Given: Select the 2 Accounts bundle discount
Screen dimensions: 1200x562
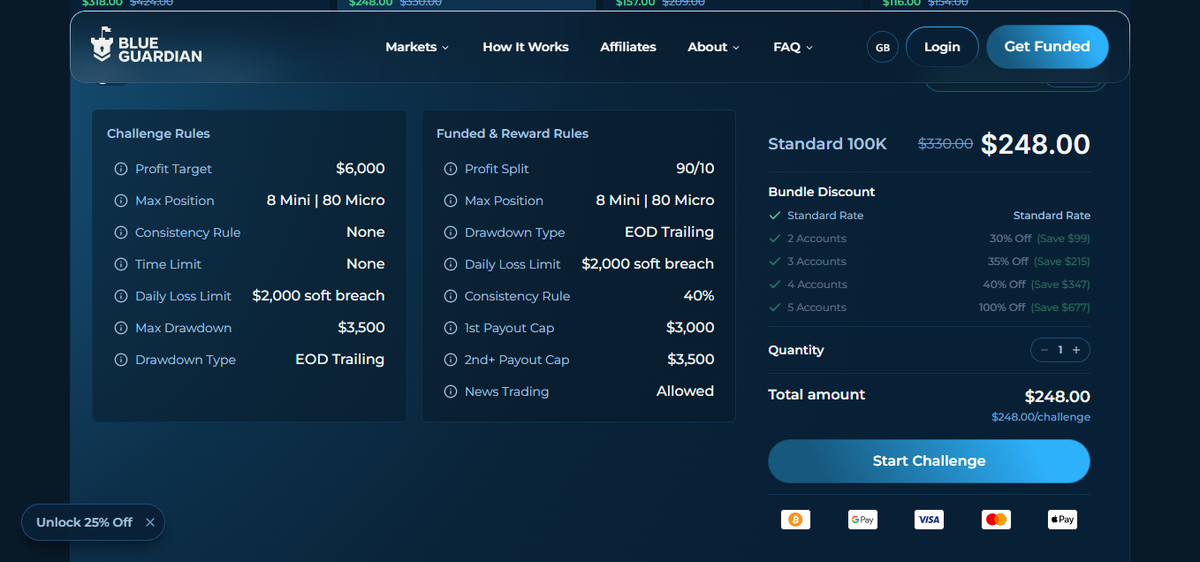Looking at the screenshot, I should [929, 239].
